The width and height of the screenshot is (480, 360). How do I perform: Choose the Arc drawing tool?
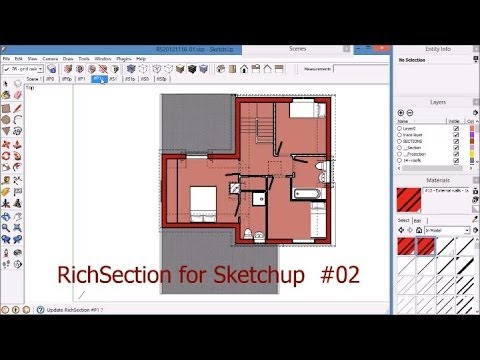click(x=18, y=120)
